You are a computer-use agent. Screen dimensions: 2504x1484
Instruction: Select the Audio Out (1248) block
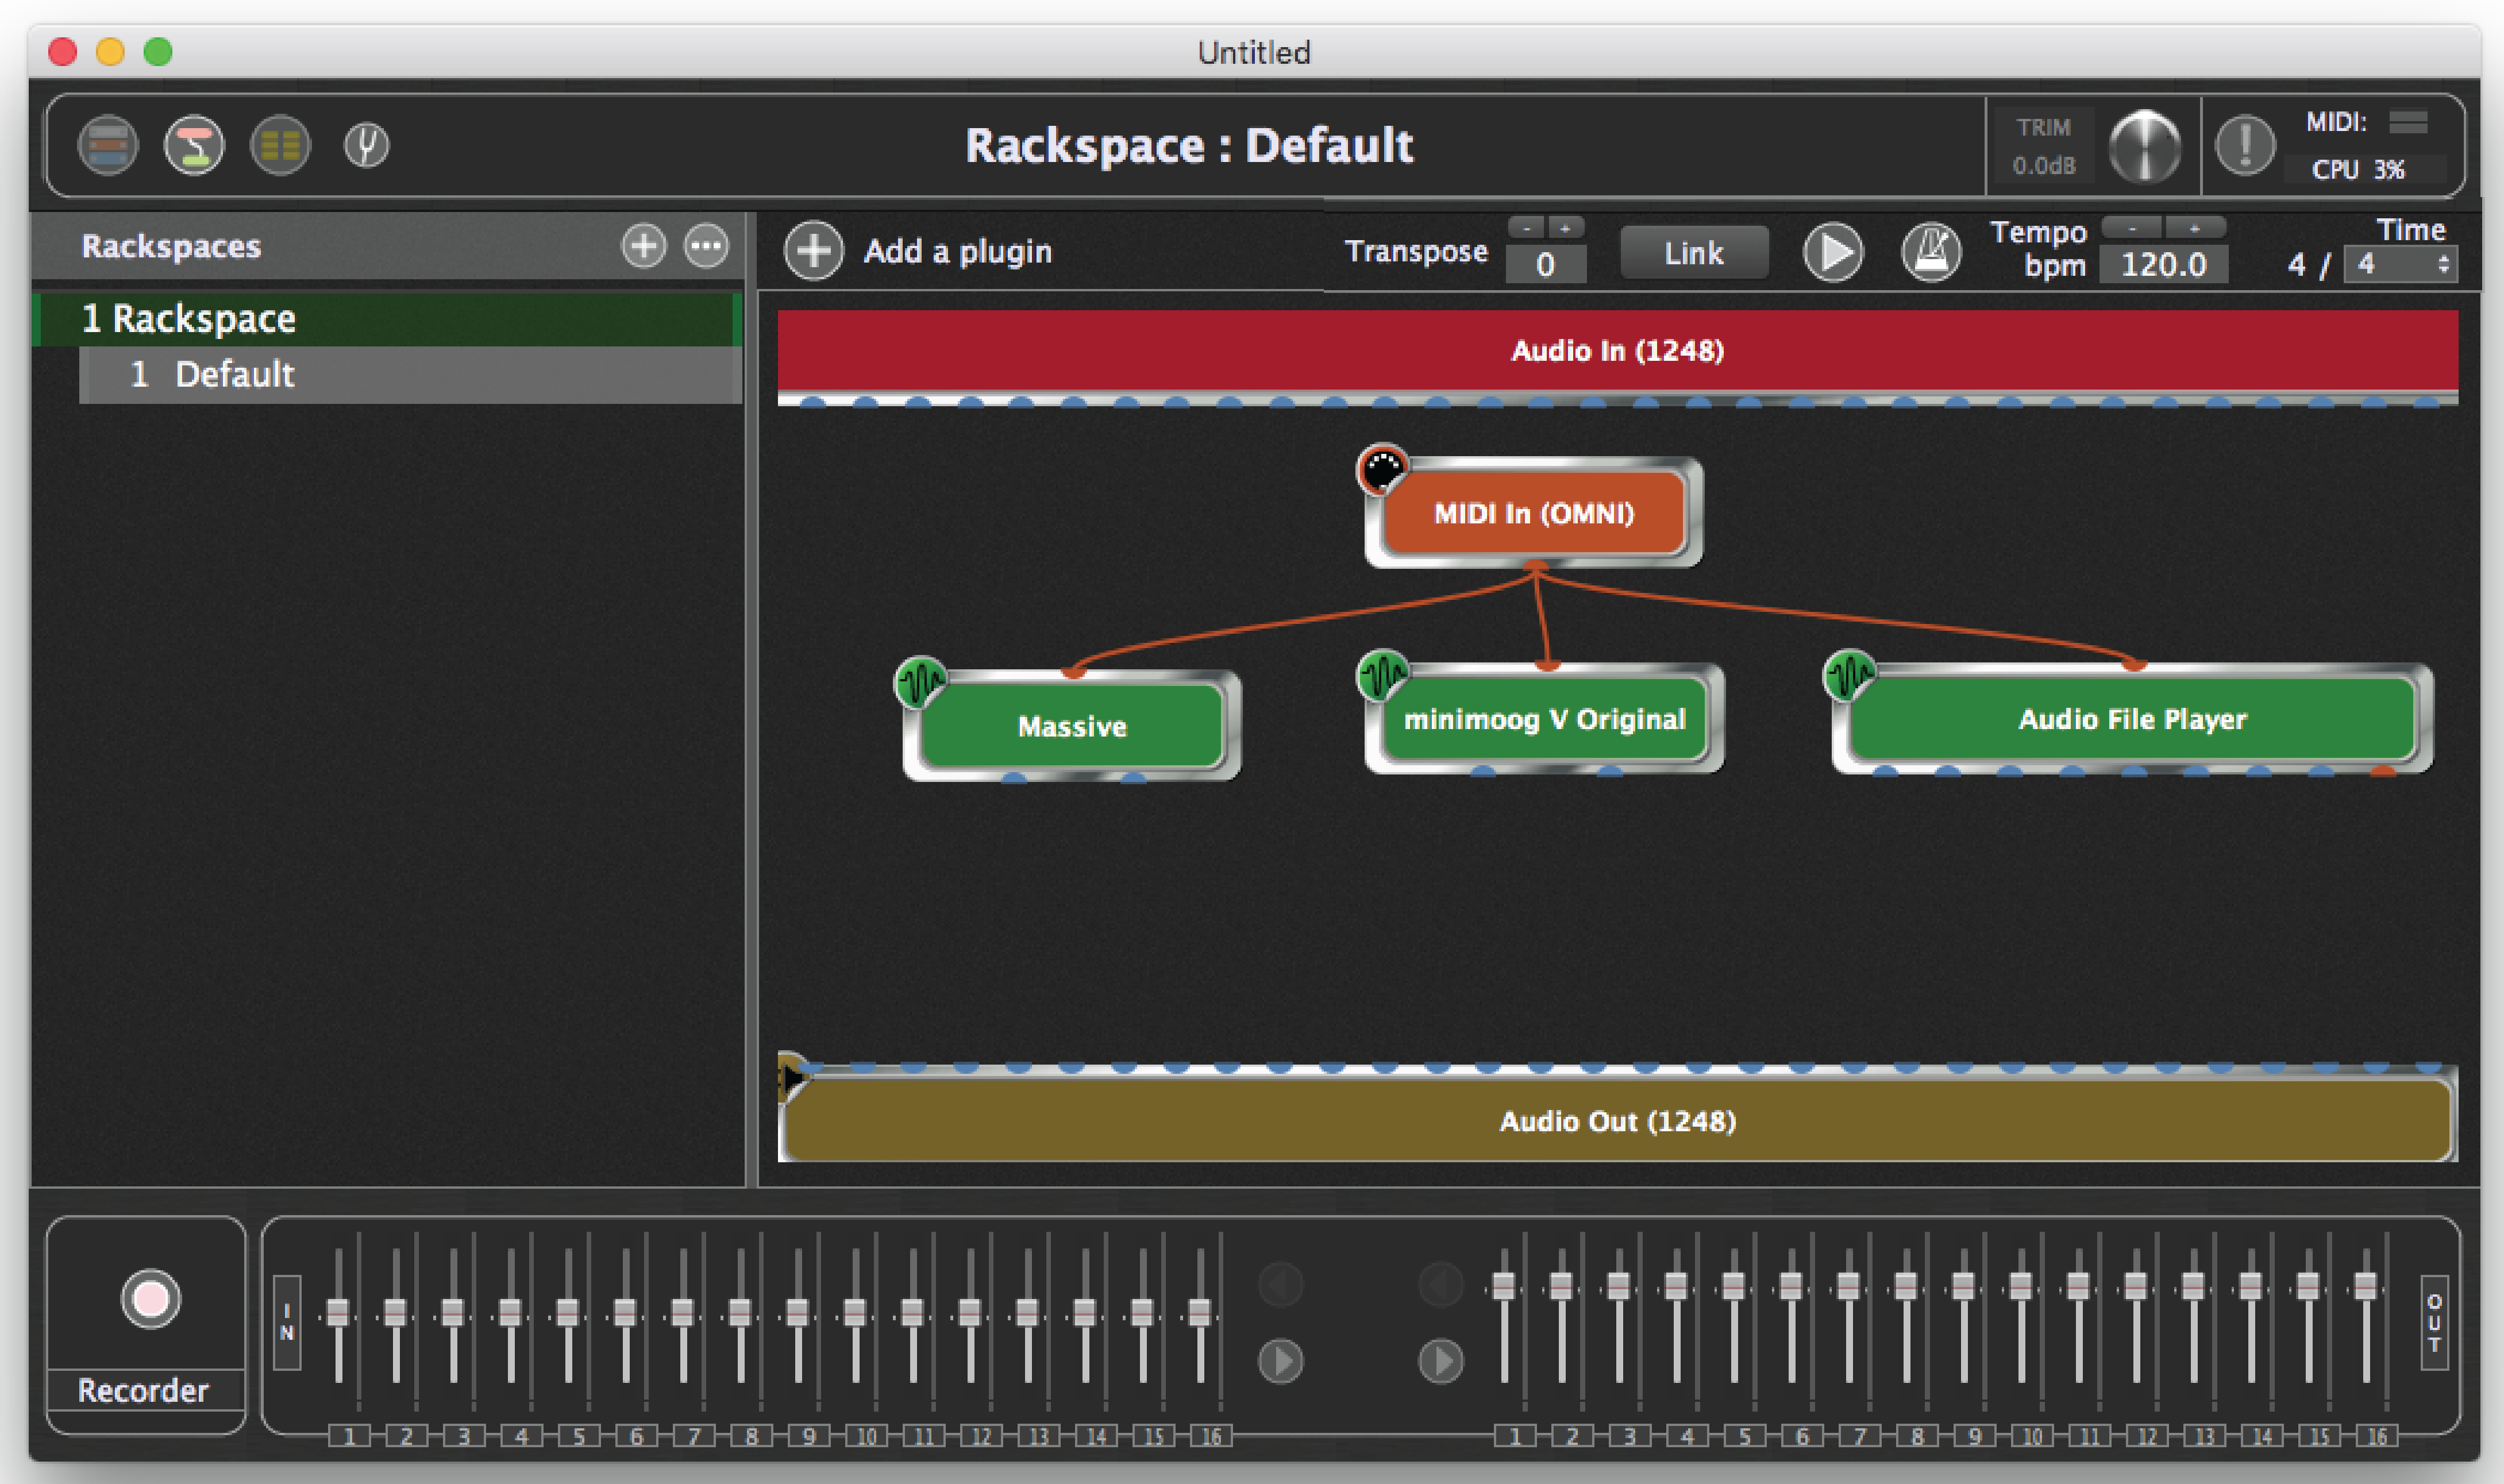[x=1618, y=1121]
